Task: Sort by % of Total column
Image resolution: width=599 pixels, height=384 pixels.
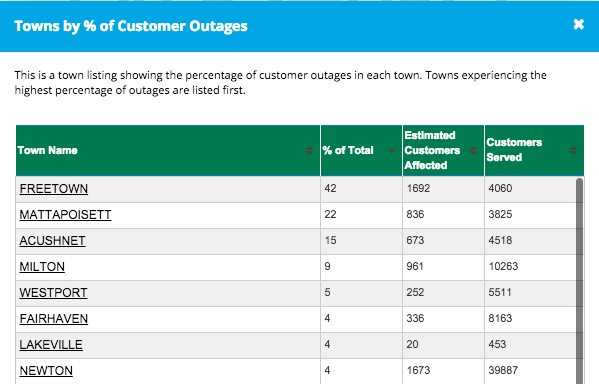Action: [361, 151]
